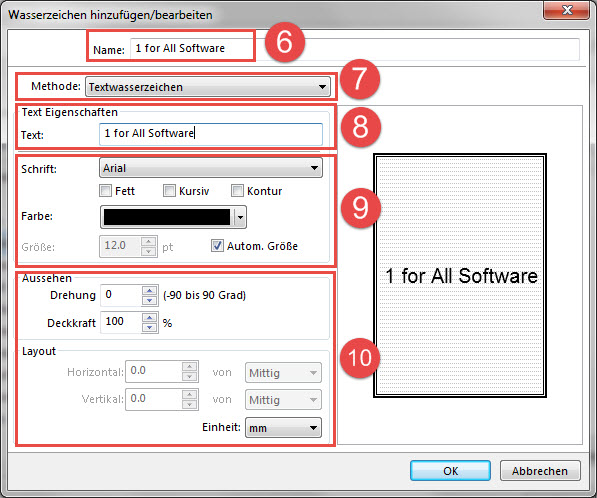Screen dimensions: 597x498
Task: Click the watermark preview page
Action: pos(460,276)
